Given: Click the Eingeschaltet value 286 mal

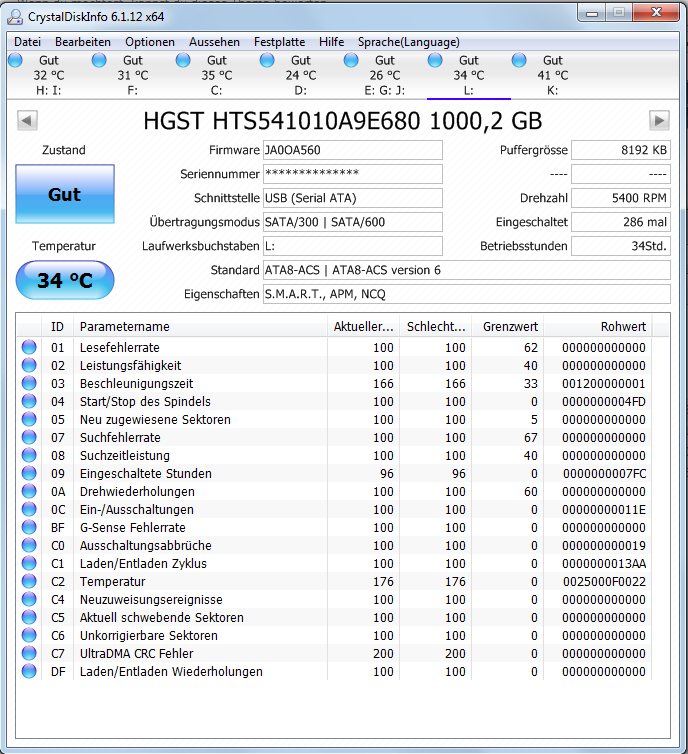Looking at the screenshot, I should coord(621,222).
